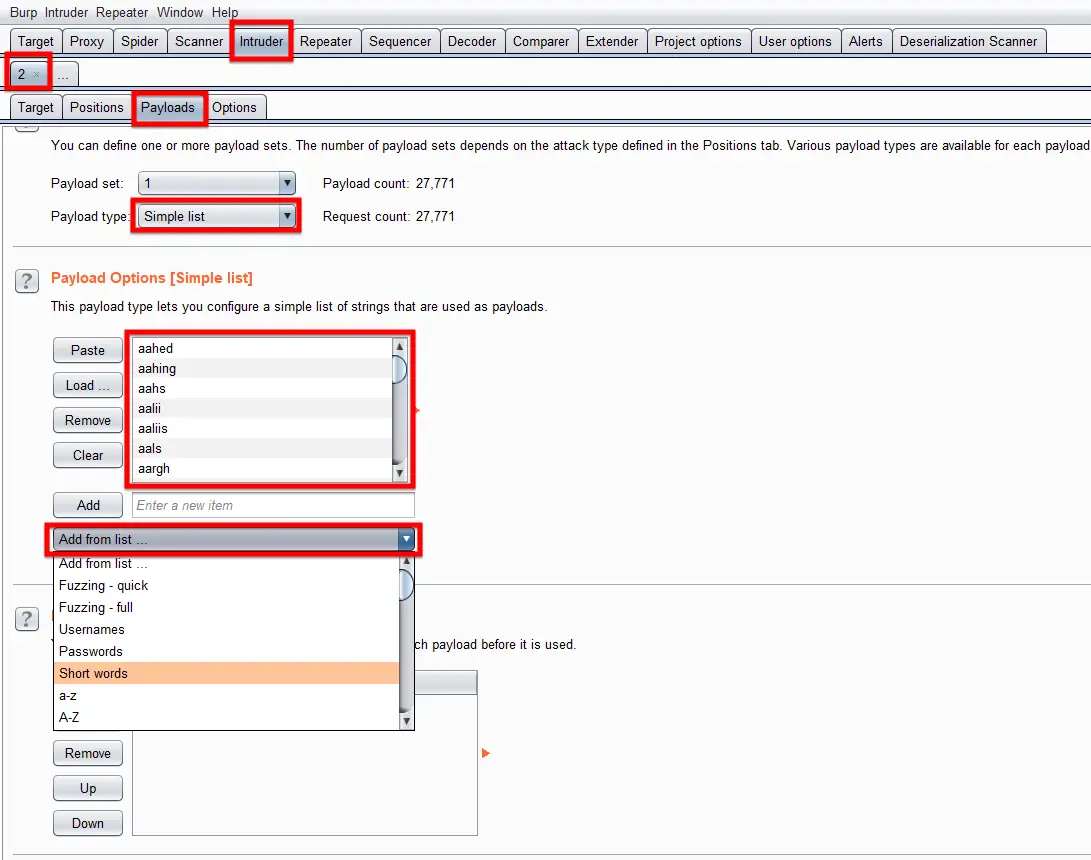Move the processing rule Down

88,823
